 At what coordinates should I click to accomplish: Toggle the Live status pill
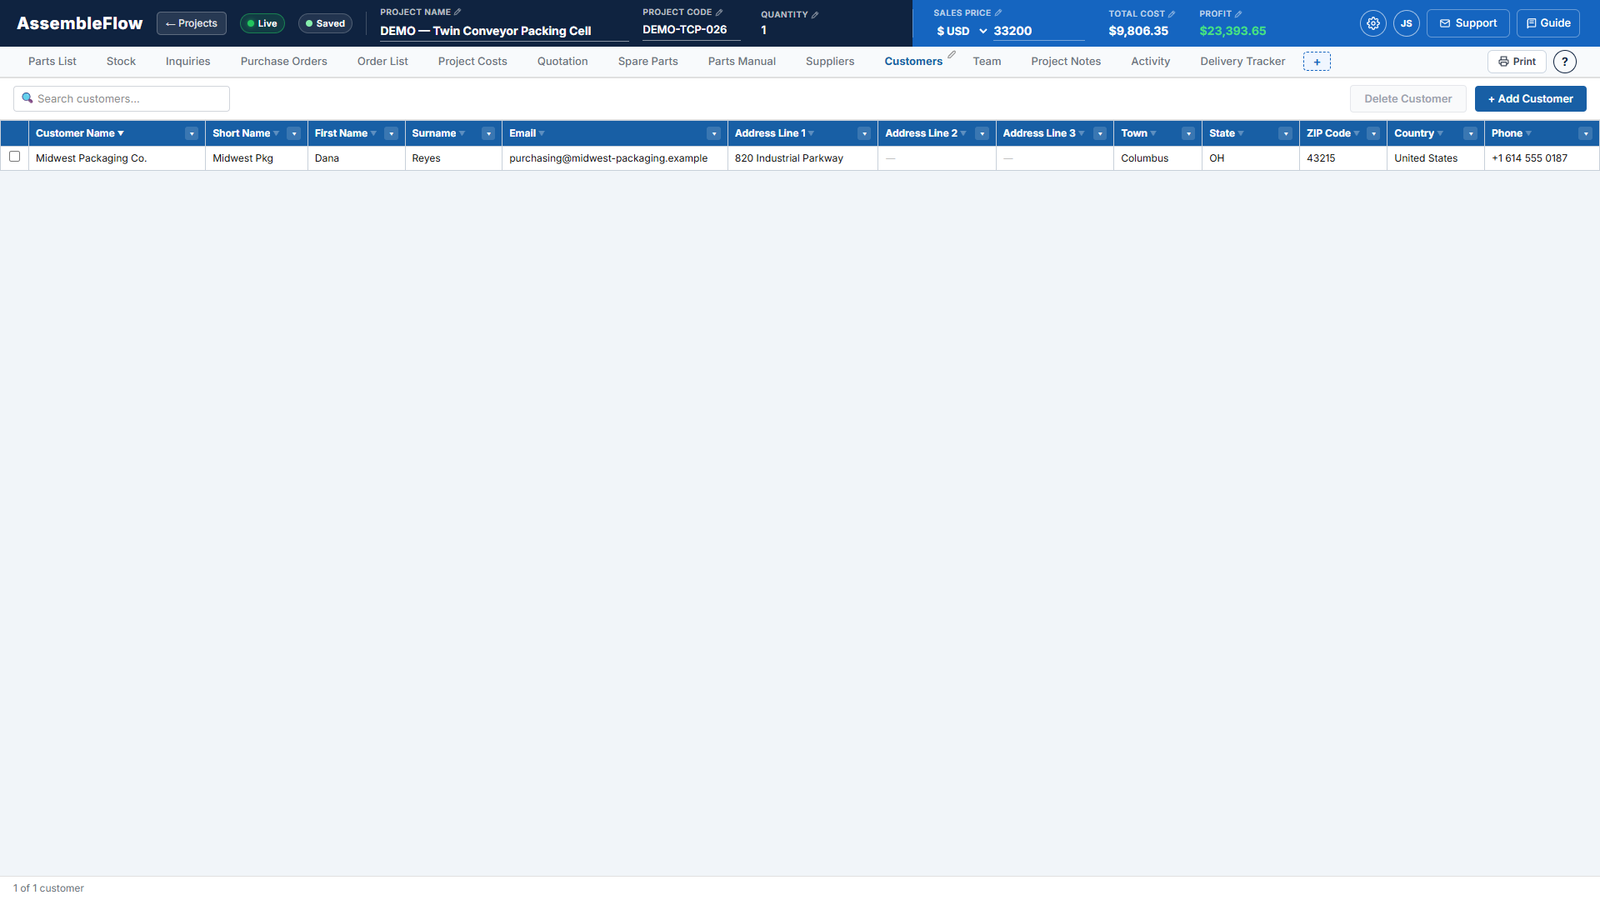point(263,23)
